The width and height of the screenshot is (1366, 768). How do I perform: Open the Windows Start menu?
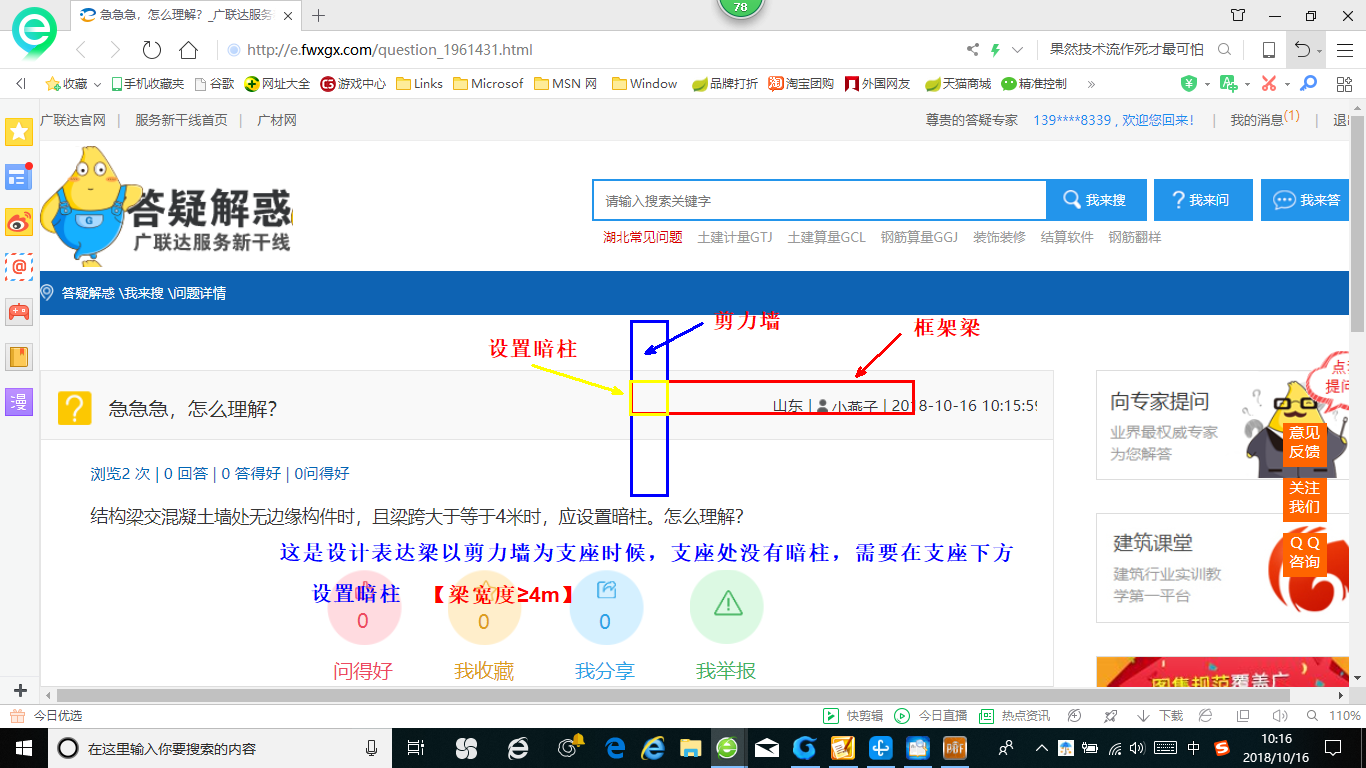tap(22, 747)
